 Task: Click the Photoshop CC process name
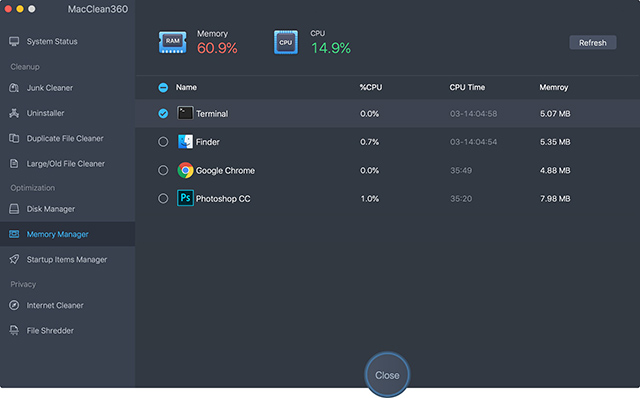[223, 199]
